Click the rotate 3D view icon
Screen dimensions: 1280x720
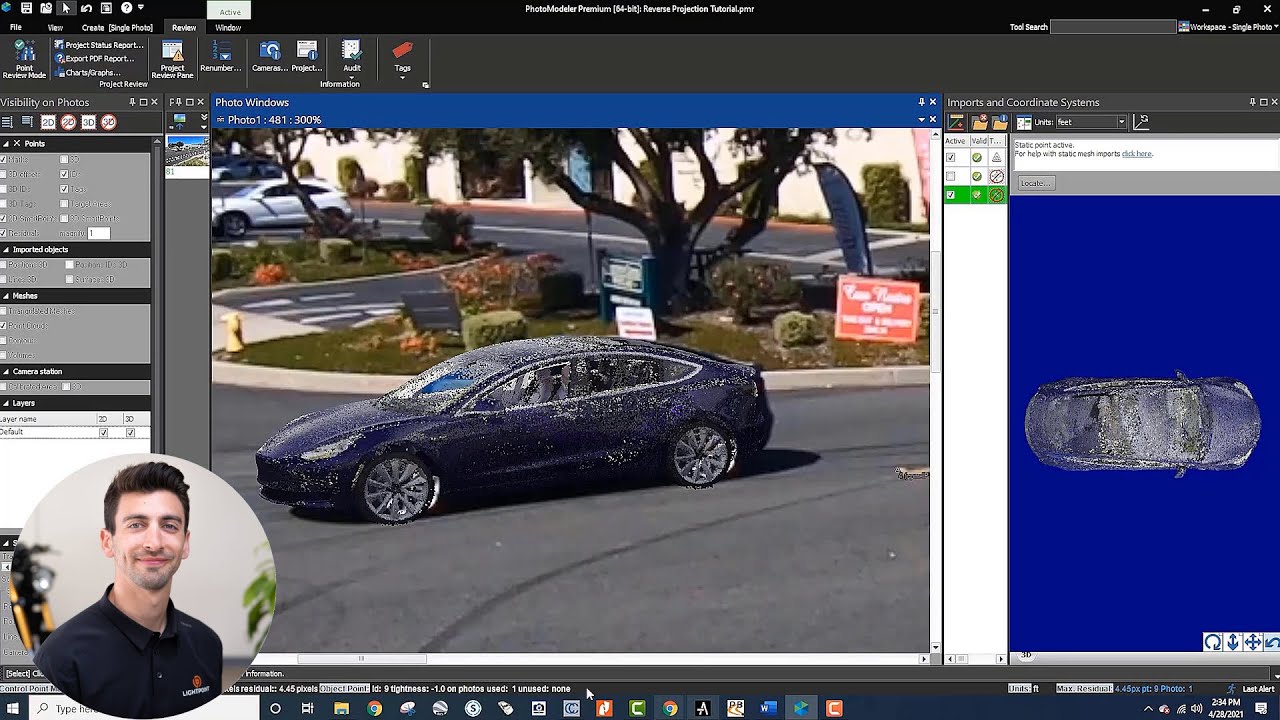(x=1213, y=643)
